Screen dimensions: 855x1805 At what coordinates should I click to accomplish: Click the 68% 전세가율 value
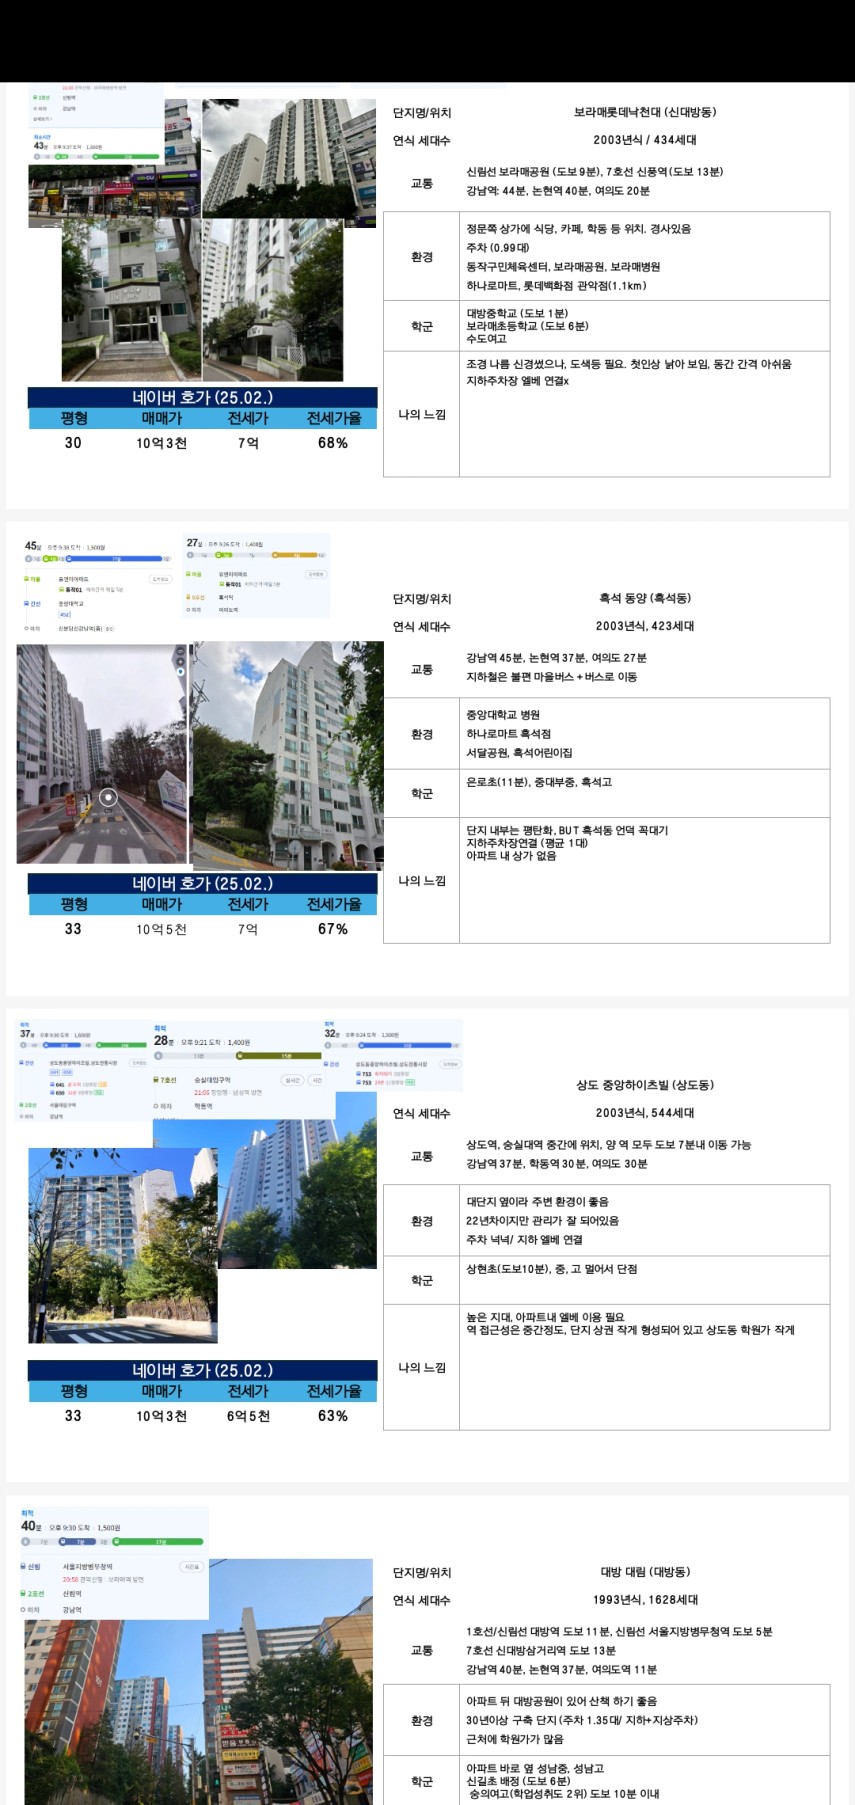tap(333, 443)
